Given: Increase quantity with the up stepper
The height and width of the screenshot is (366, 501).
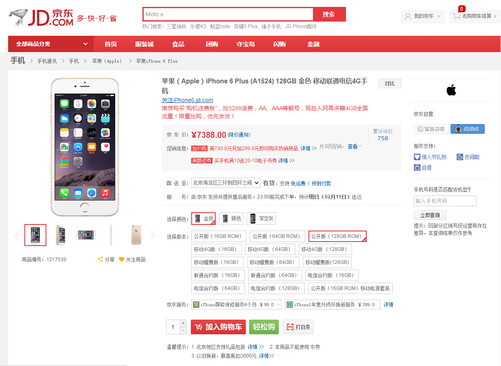Looking at the screenshot, I should [183, 323].
